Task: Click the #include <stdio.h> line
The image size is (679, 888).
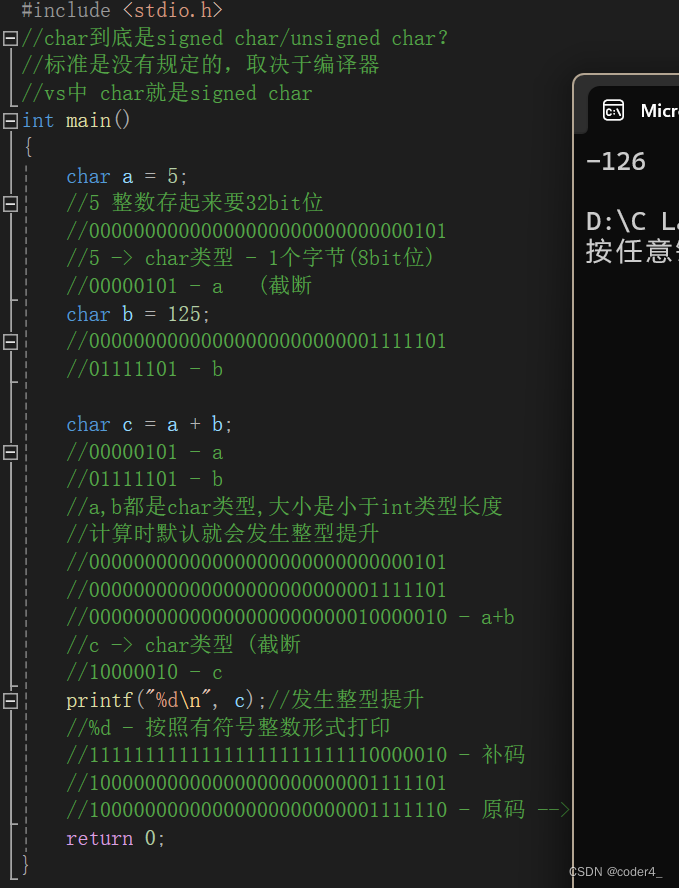Action: pyautogui.click(x=122, y=10)
